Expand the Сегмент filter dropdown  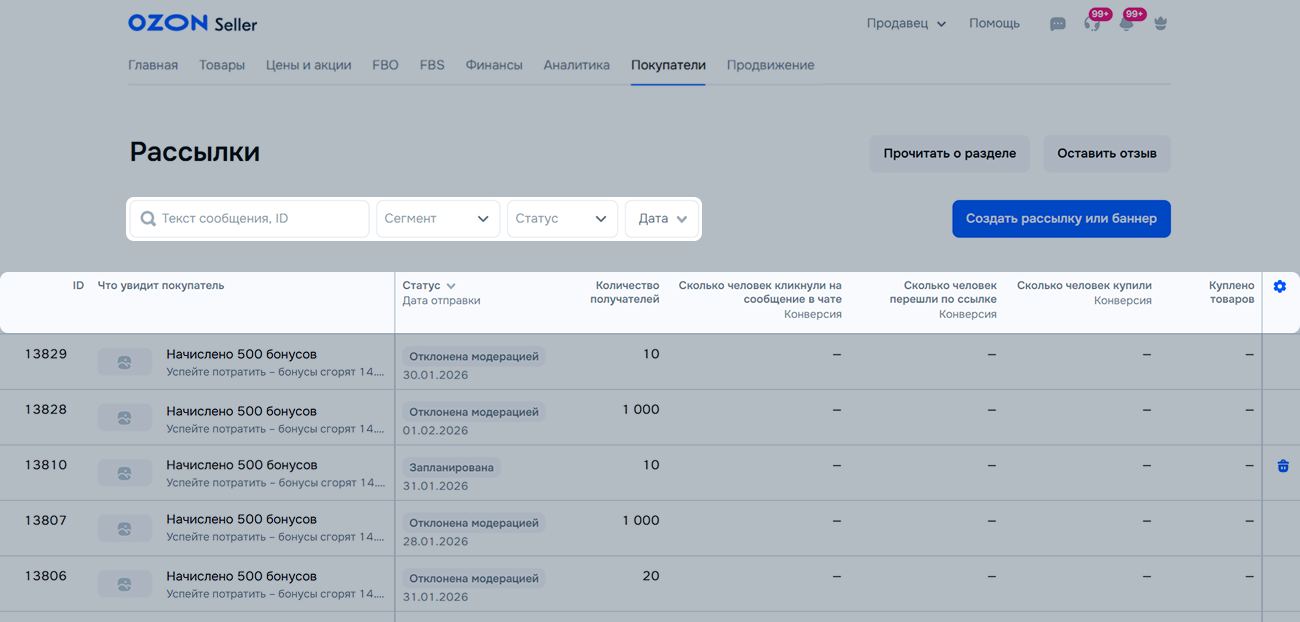pos(438,219)
